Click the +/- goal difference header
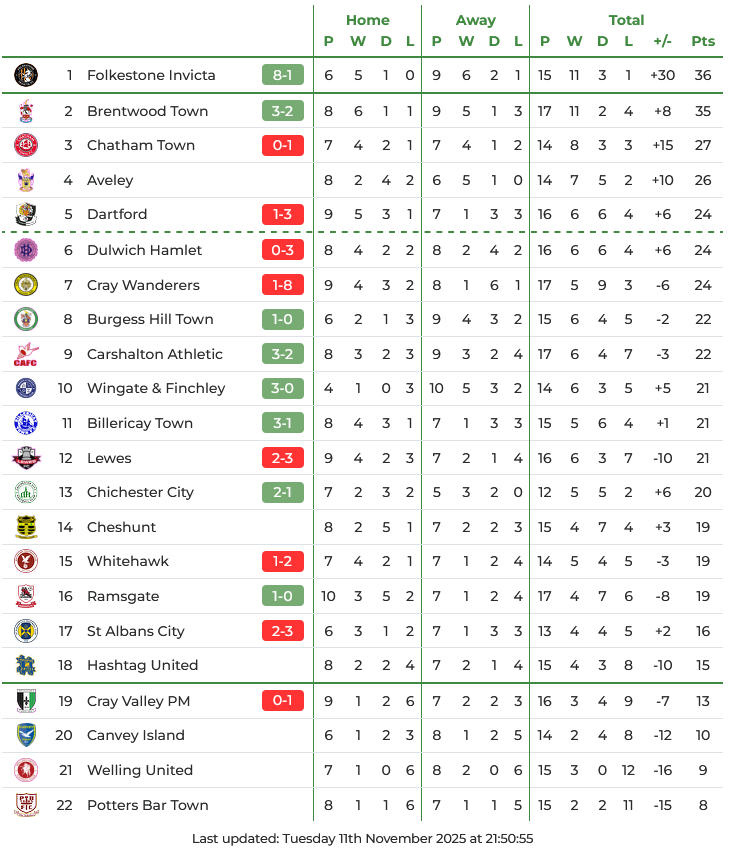 [x=662, y=41]
